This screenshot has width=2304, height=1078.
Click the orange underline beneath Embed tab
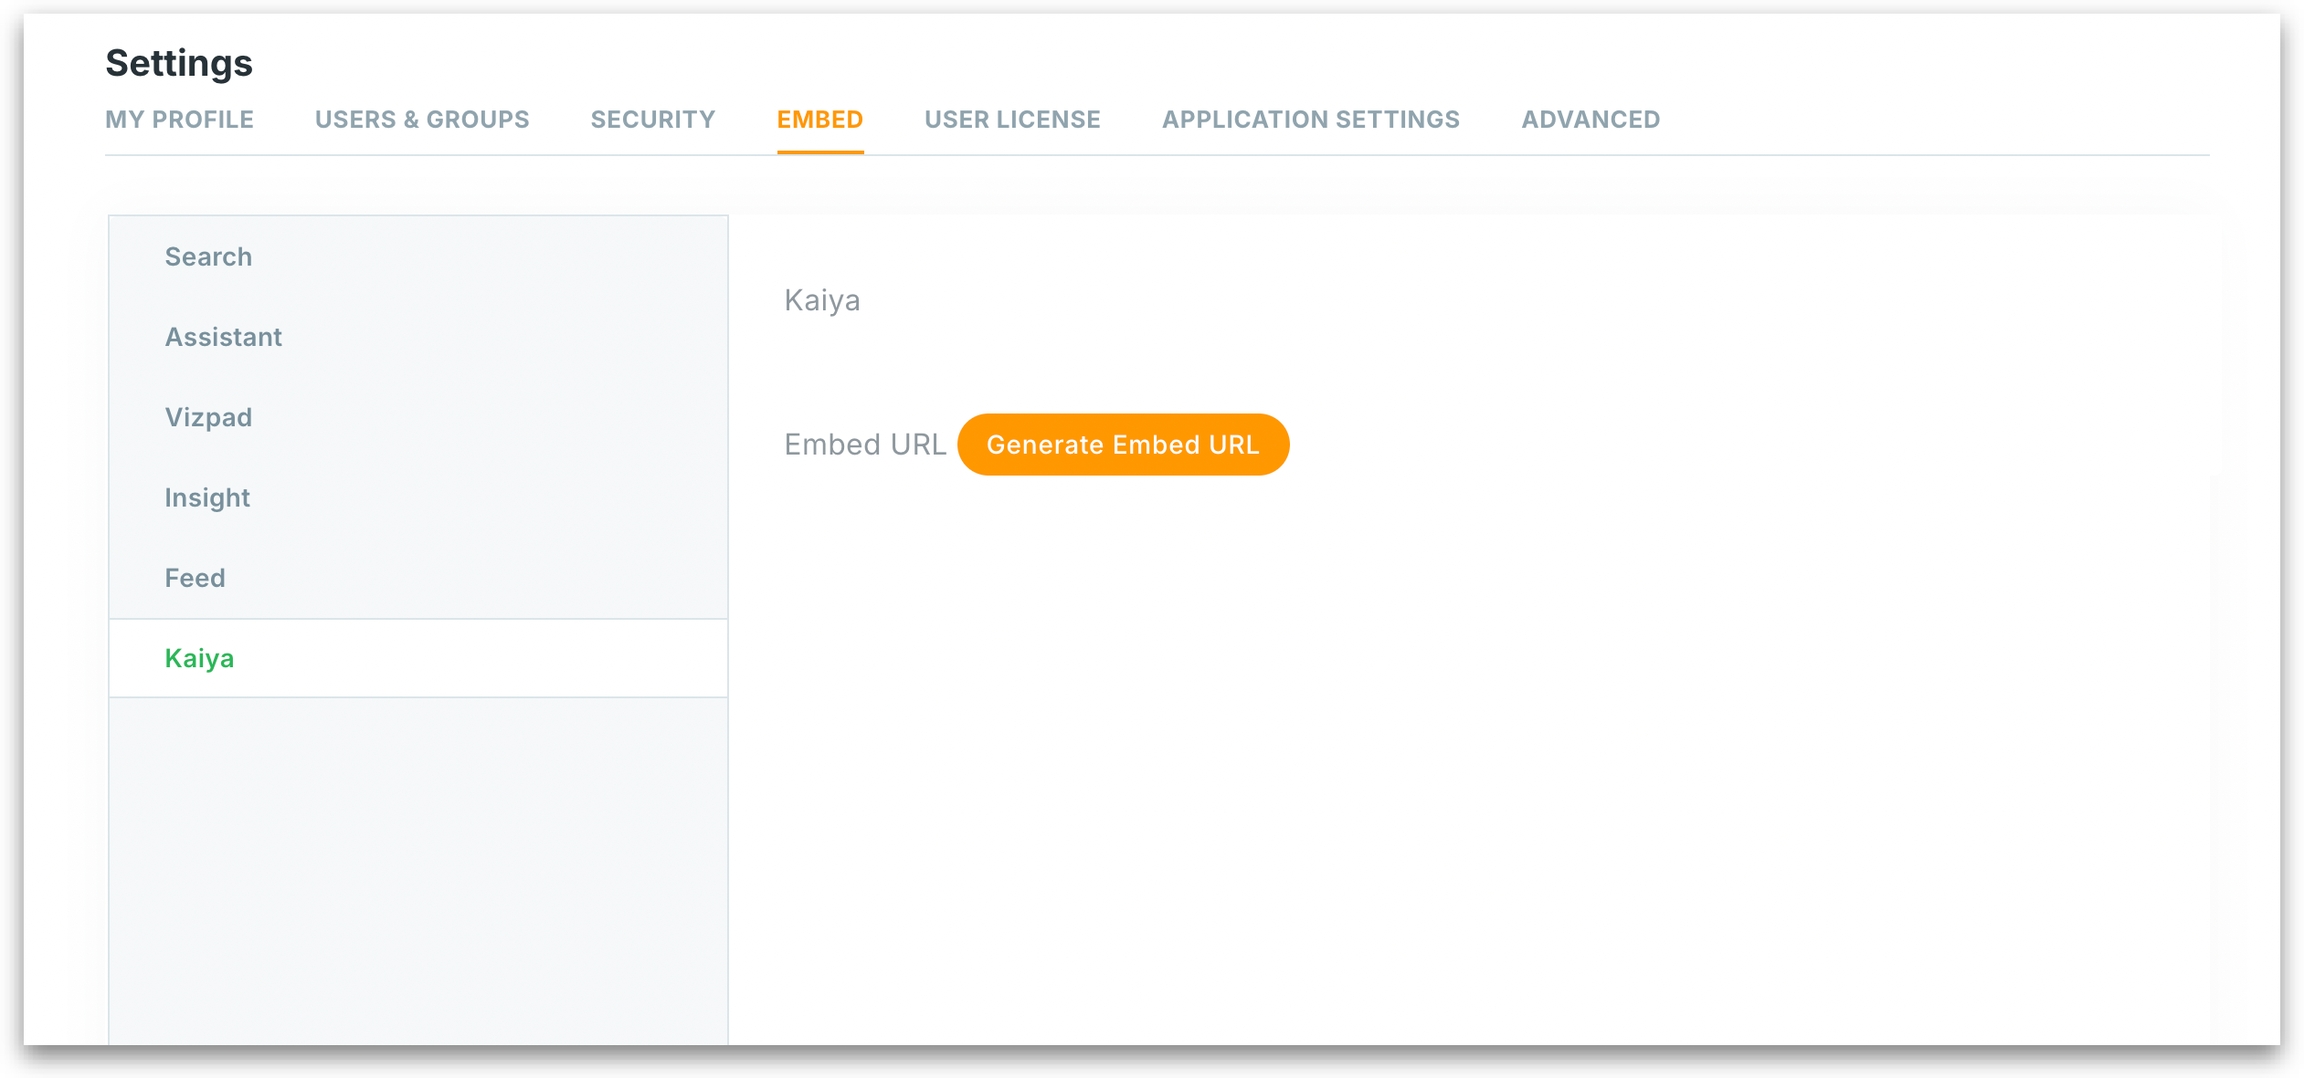pos(819,152)
